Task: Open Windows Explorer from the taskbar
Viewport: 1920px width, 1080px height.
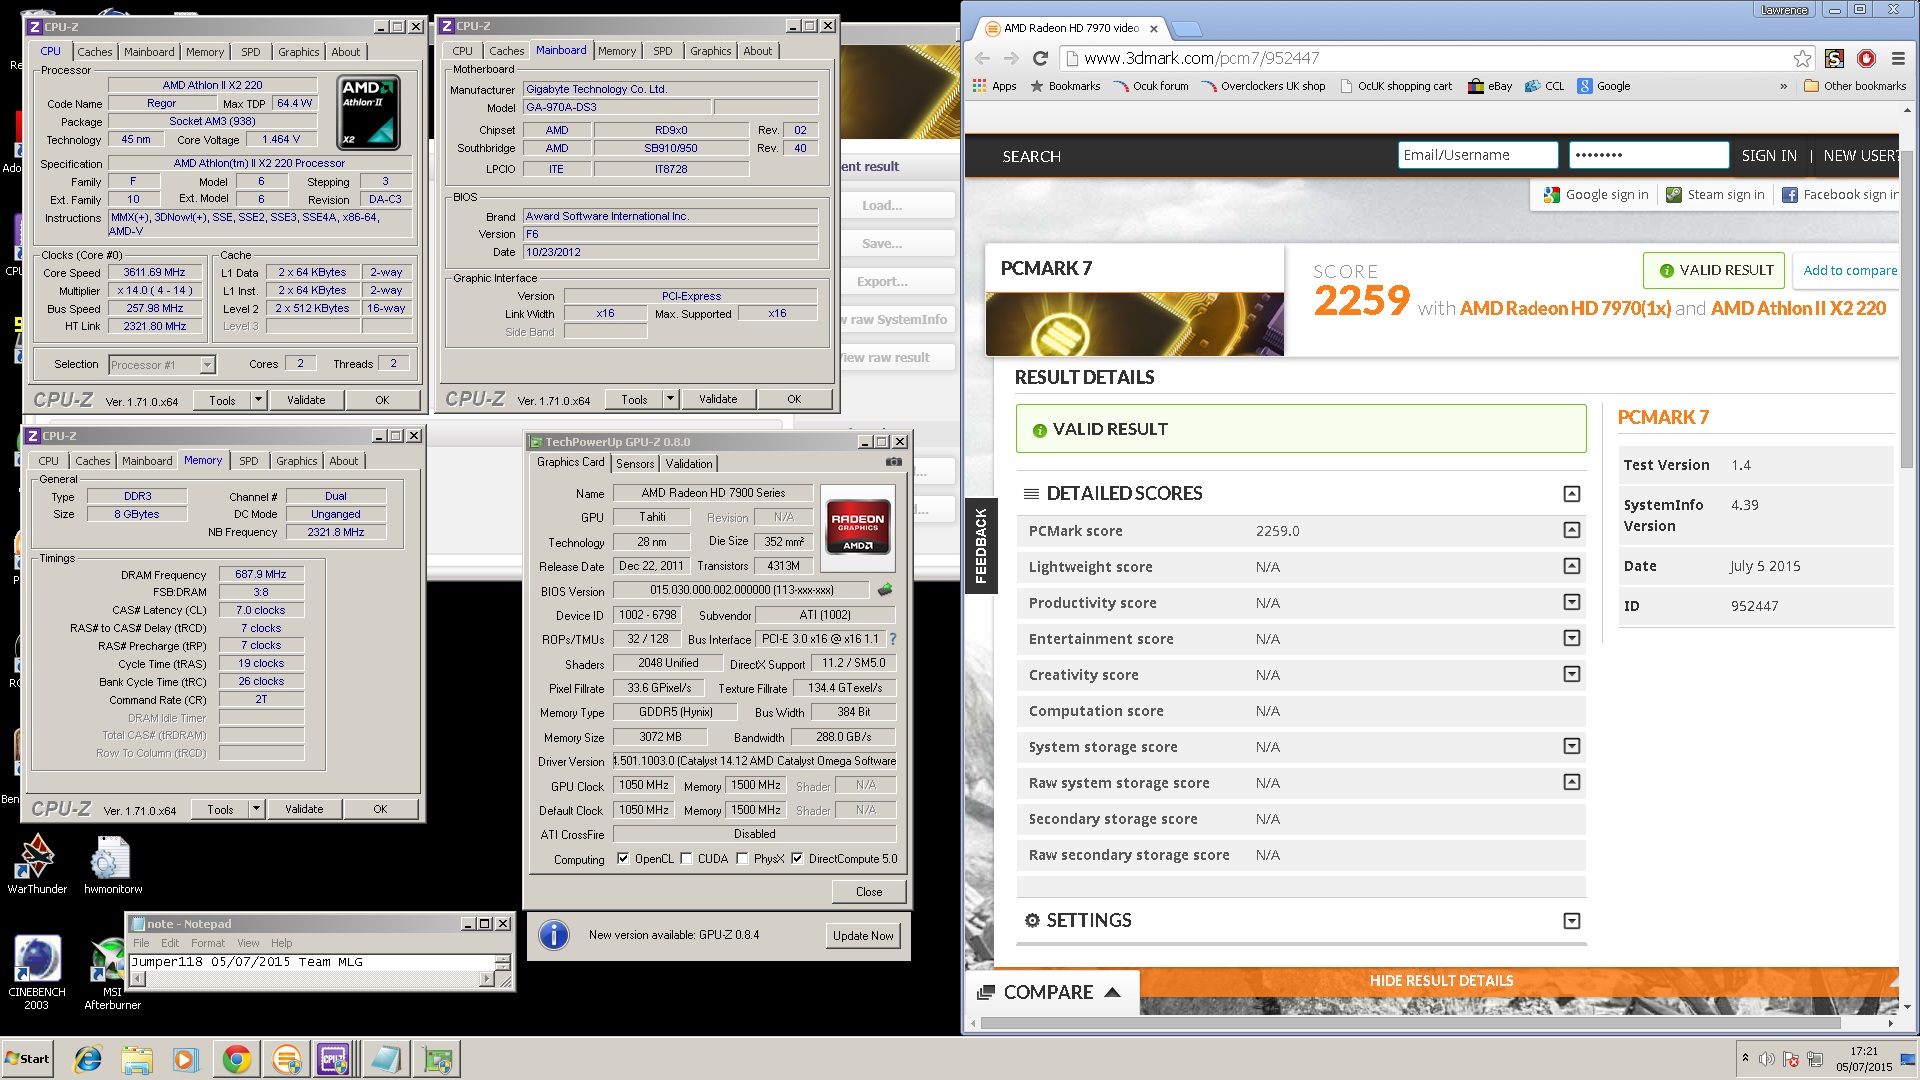Action: (137, 1059)
